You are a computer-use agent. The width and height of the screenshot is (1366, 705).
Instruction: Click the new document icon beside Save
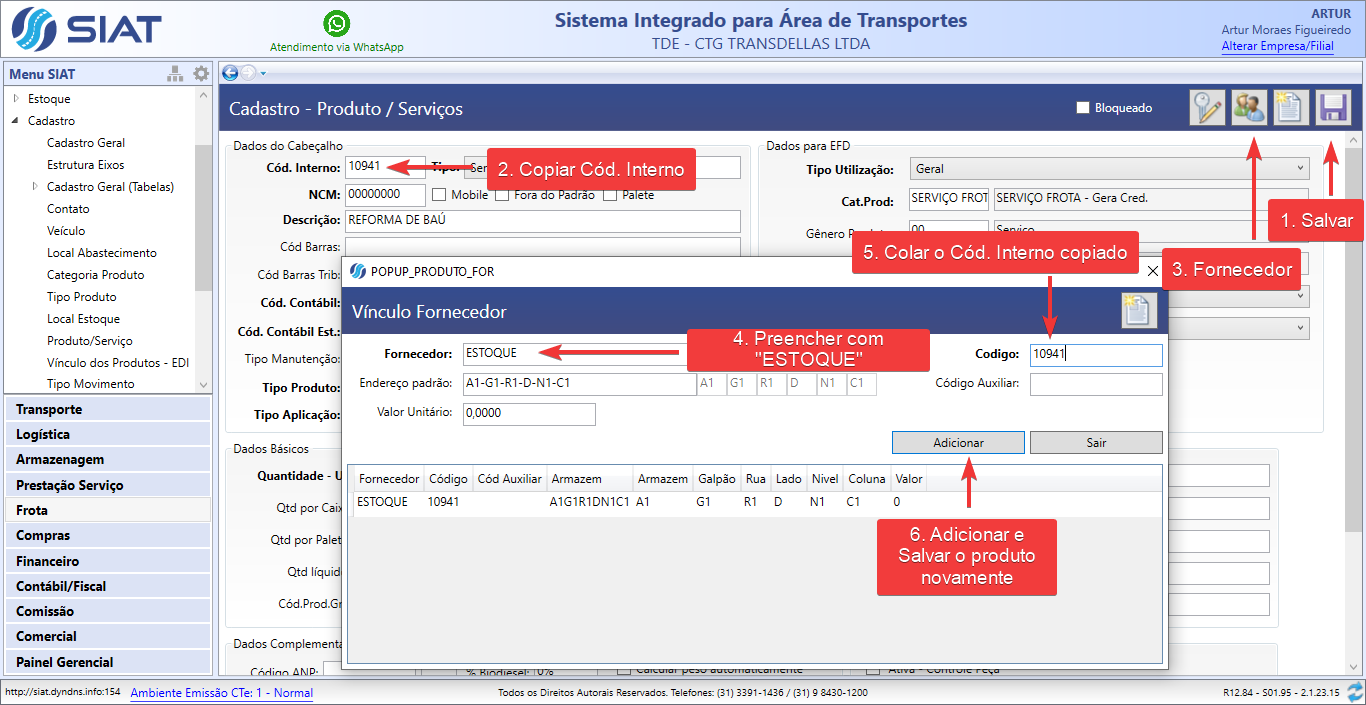pyautogui.click(x=1290, y=108)
